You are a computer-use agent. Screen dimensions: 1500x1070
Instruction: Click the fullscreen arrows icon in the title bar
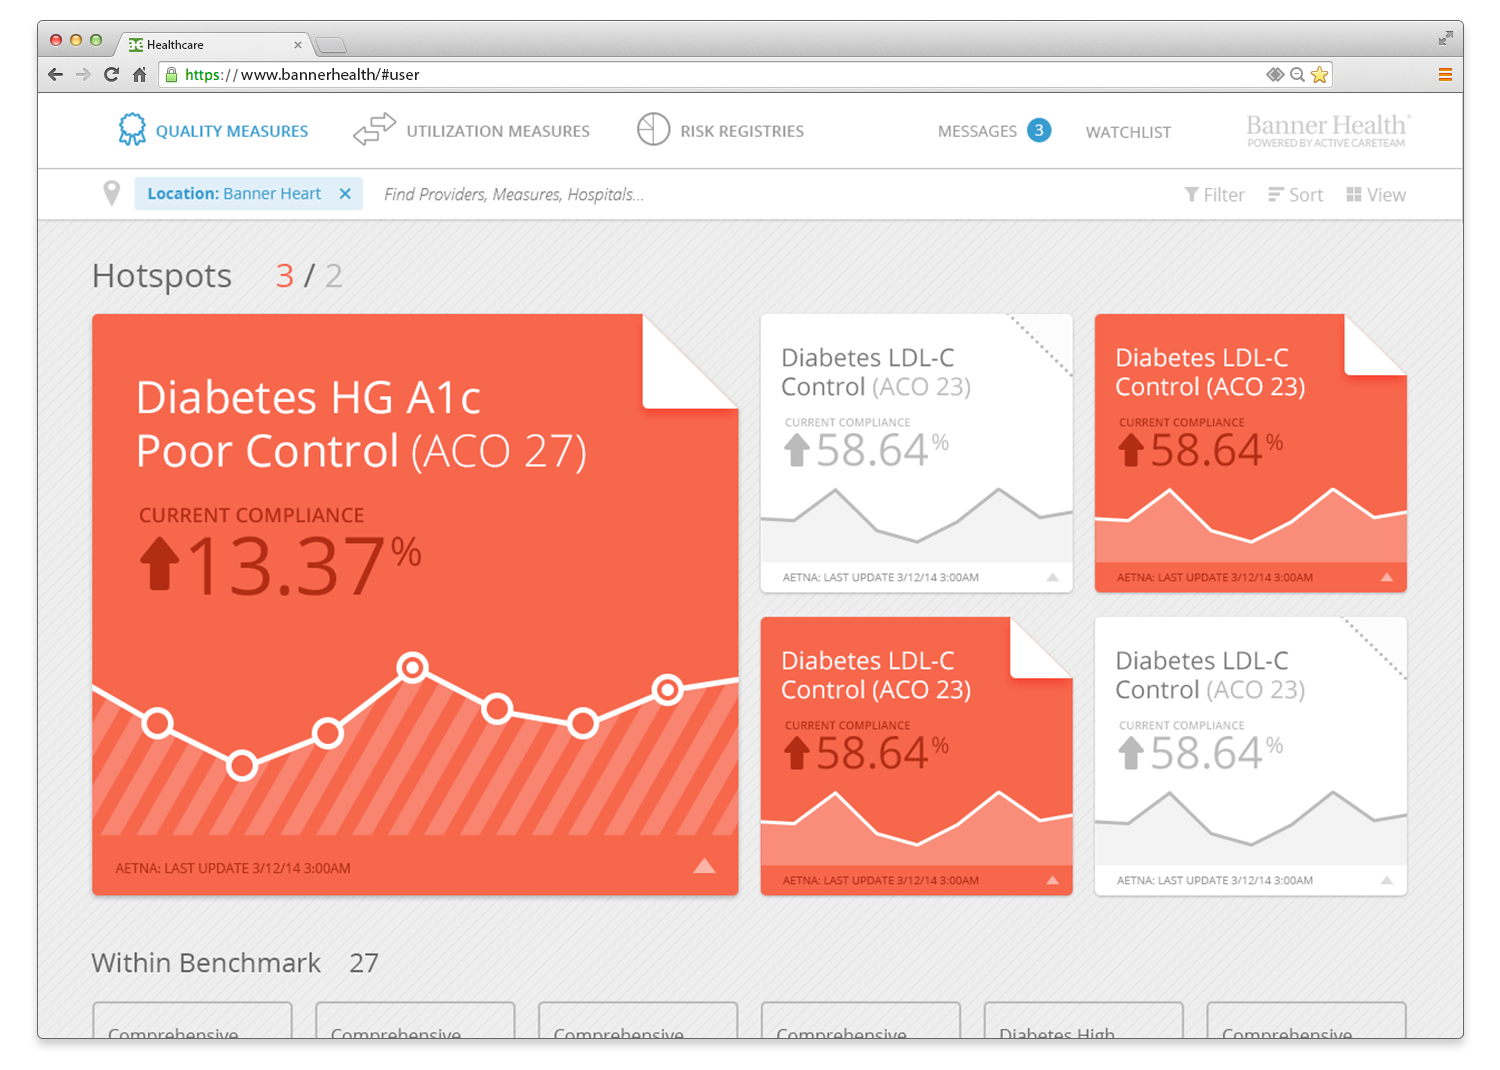coord(1445,39)
